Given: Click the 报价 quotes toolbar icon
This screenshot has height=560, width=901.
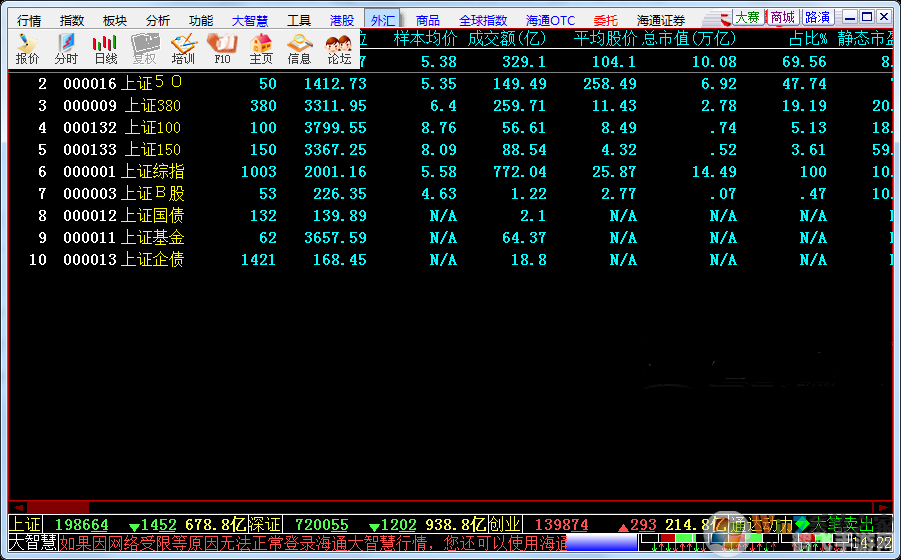Looking at the screenshot, I should point(27,48).
